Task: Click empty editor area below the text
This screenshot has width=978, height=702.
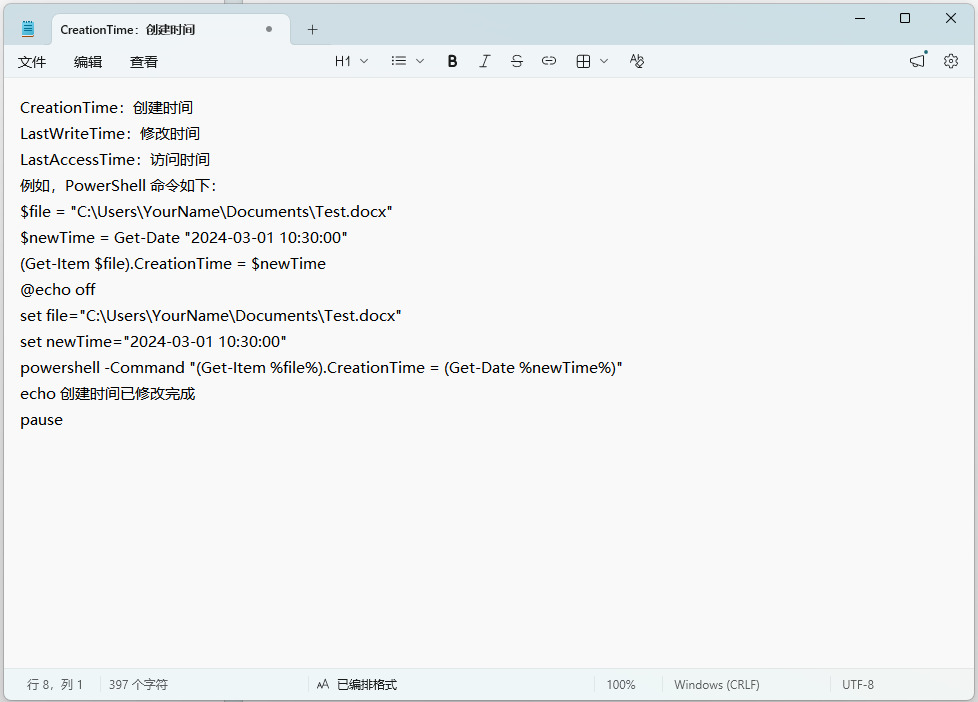Action: point(487,549)
